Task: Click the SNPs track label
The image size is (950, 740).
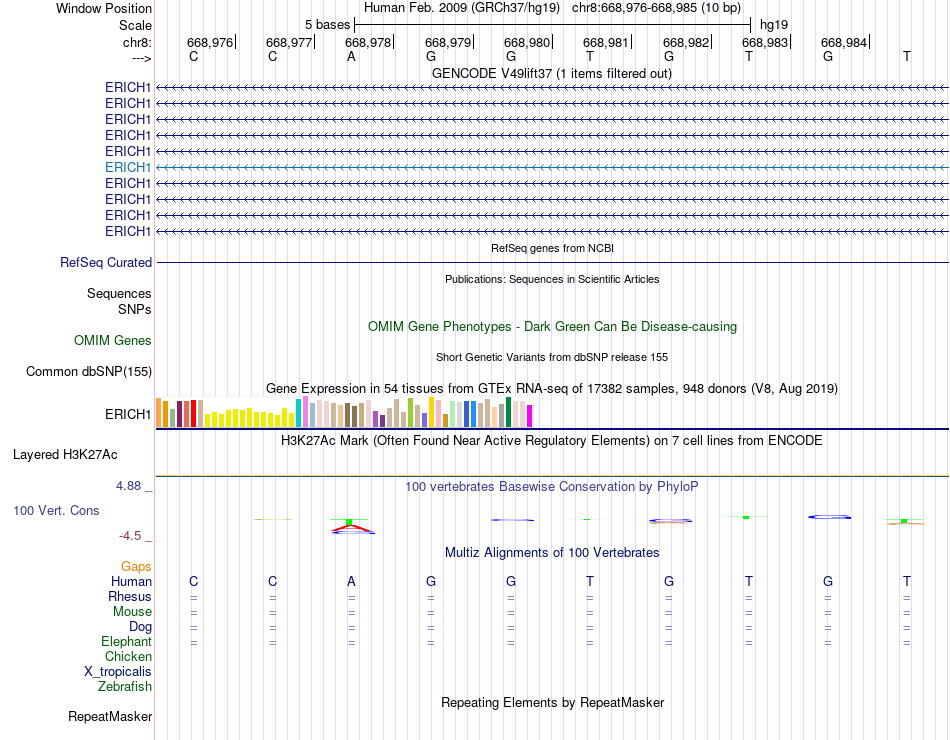Action: (135, 309)
